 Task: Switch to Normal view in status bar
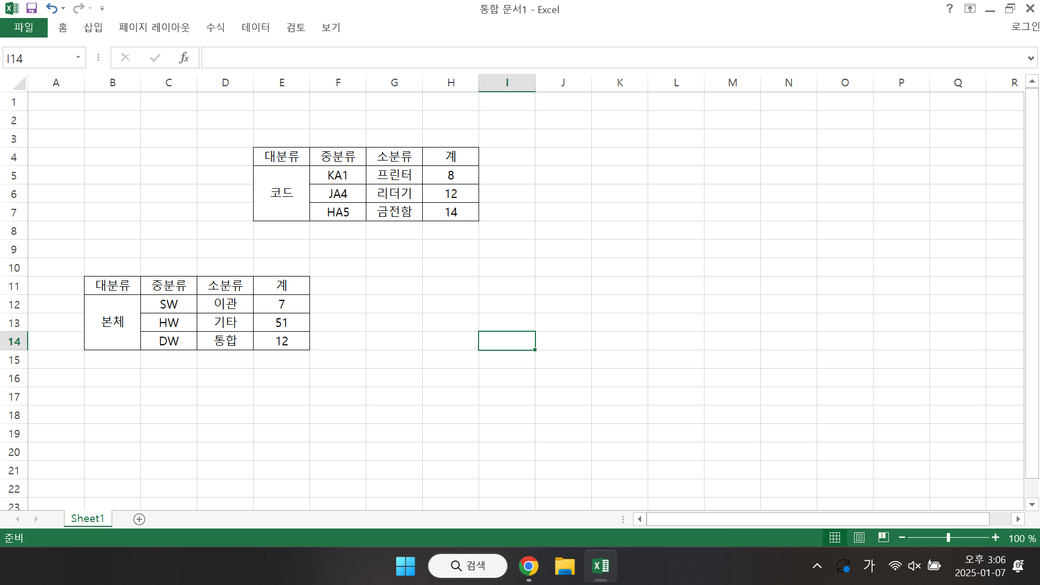coord(835,538)
